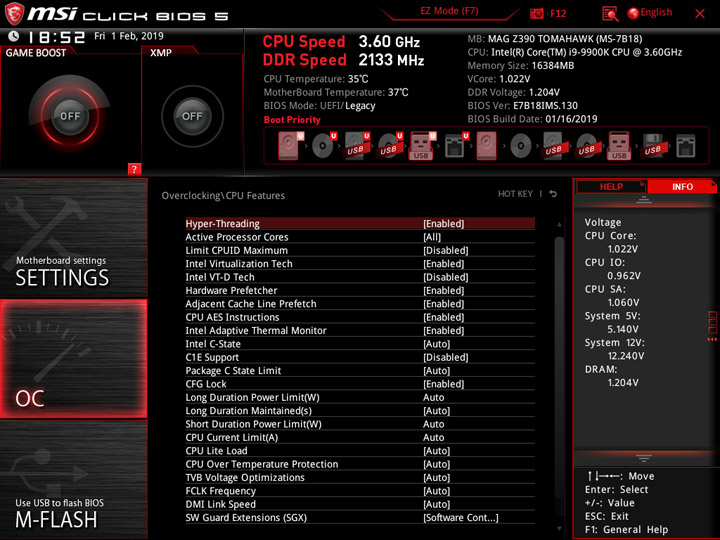The height and width of the screenshot is (540, 720).
Task: Toggle Intel Virtualization Tech setting
Action: pyautogui.click(x=360, y=264)
